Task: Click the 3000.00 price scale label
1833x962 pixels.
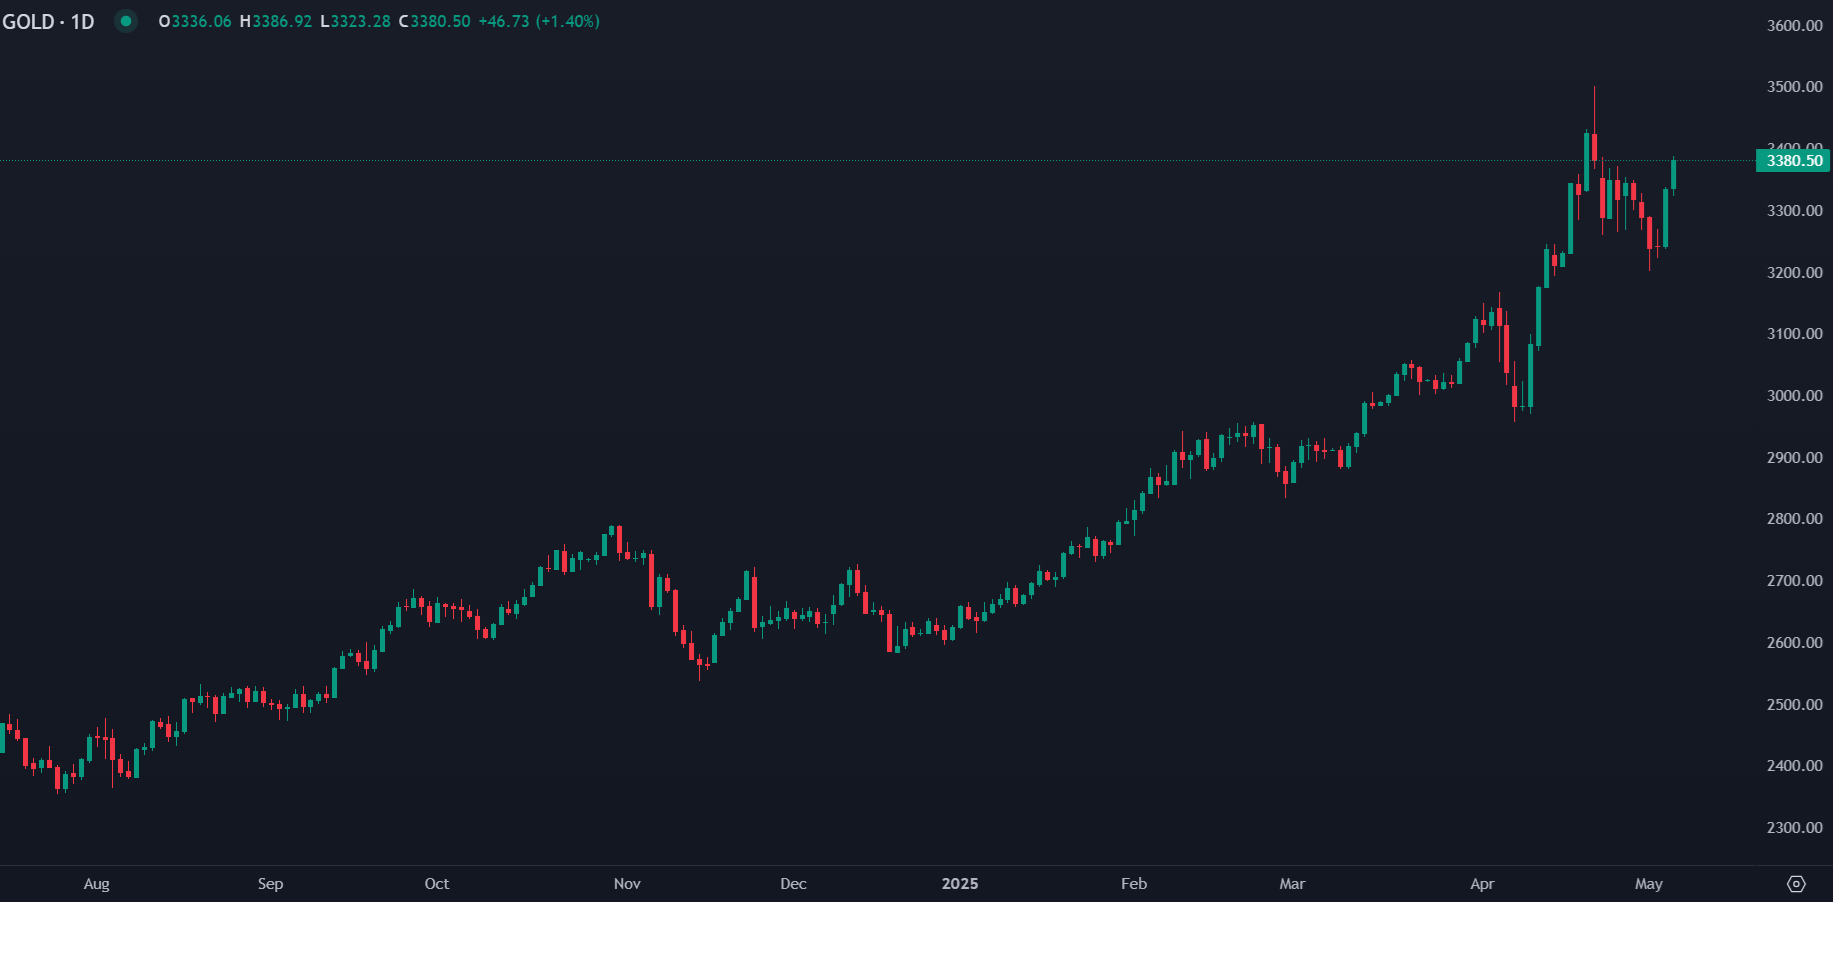Action: 1794,396
